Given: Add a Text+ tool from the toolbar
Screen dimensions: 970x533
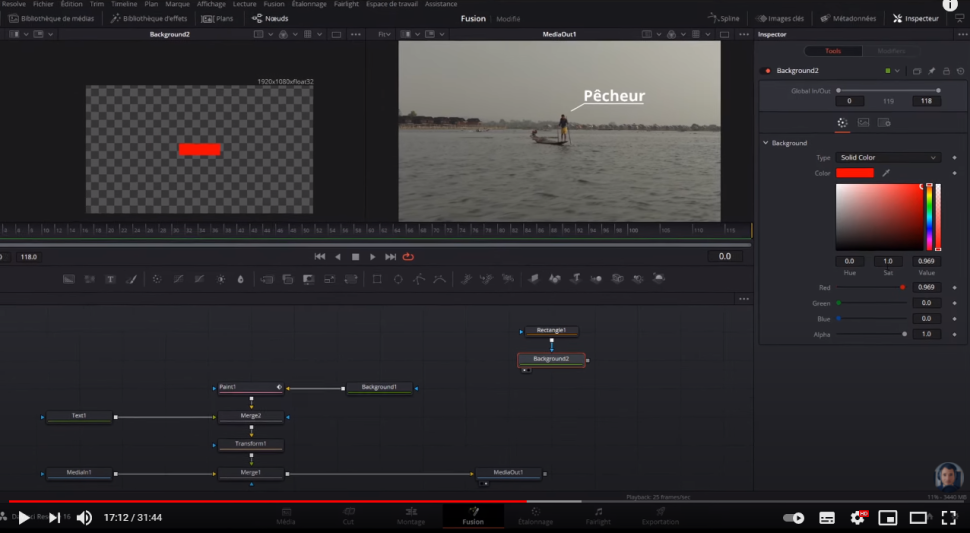Looking at the screenshot, I should click(111, 279).
